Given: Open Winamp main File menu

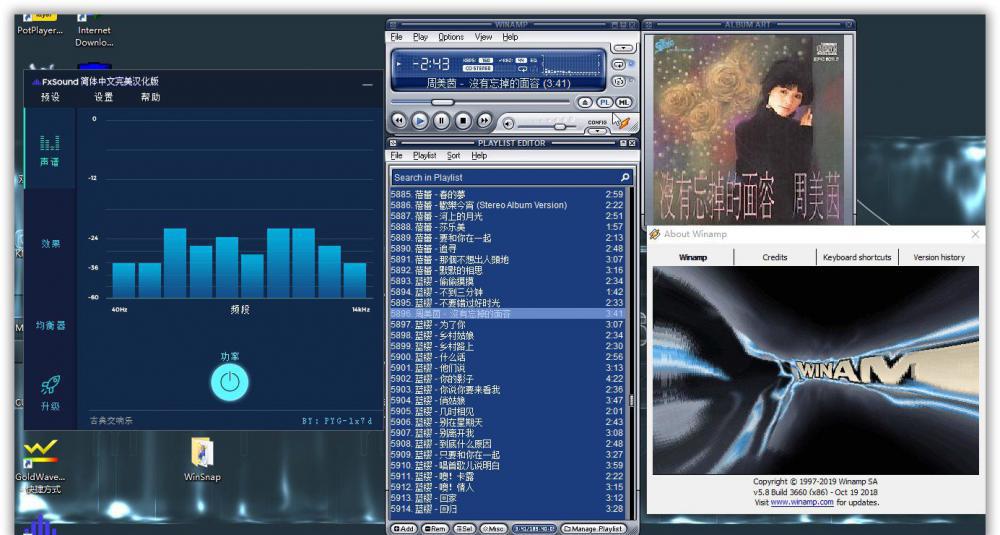Looking at the screenshot, I should coord(396,37).
